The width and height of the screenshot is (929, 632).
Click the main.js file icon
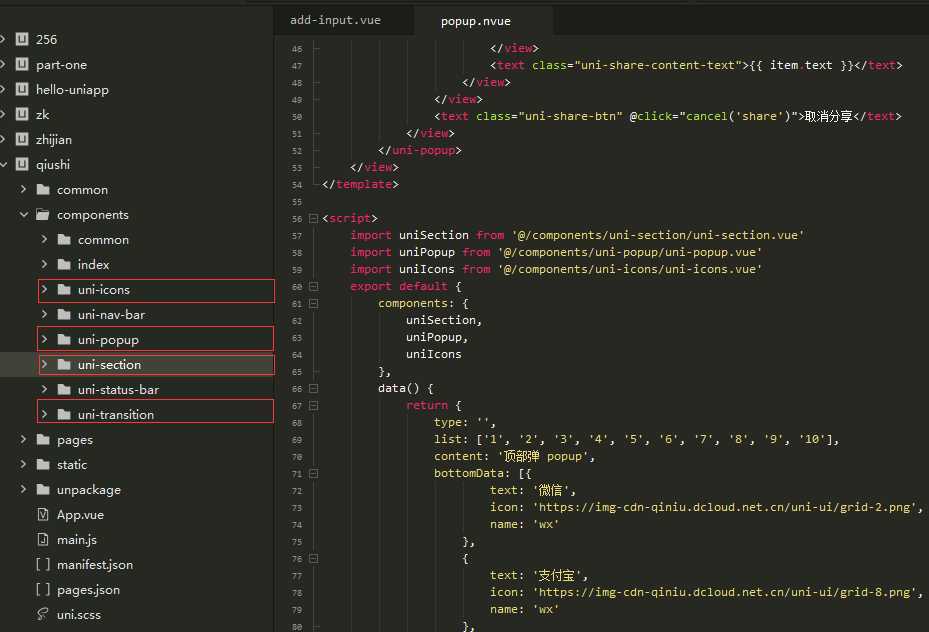click(x=43, y=539)
